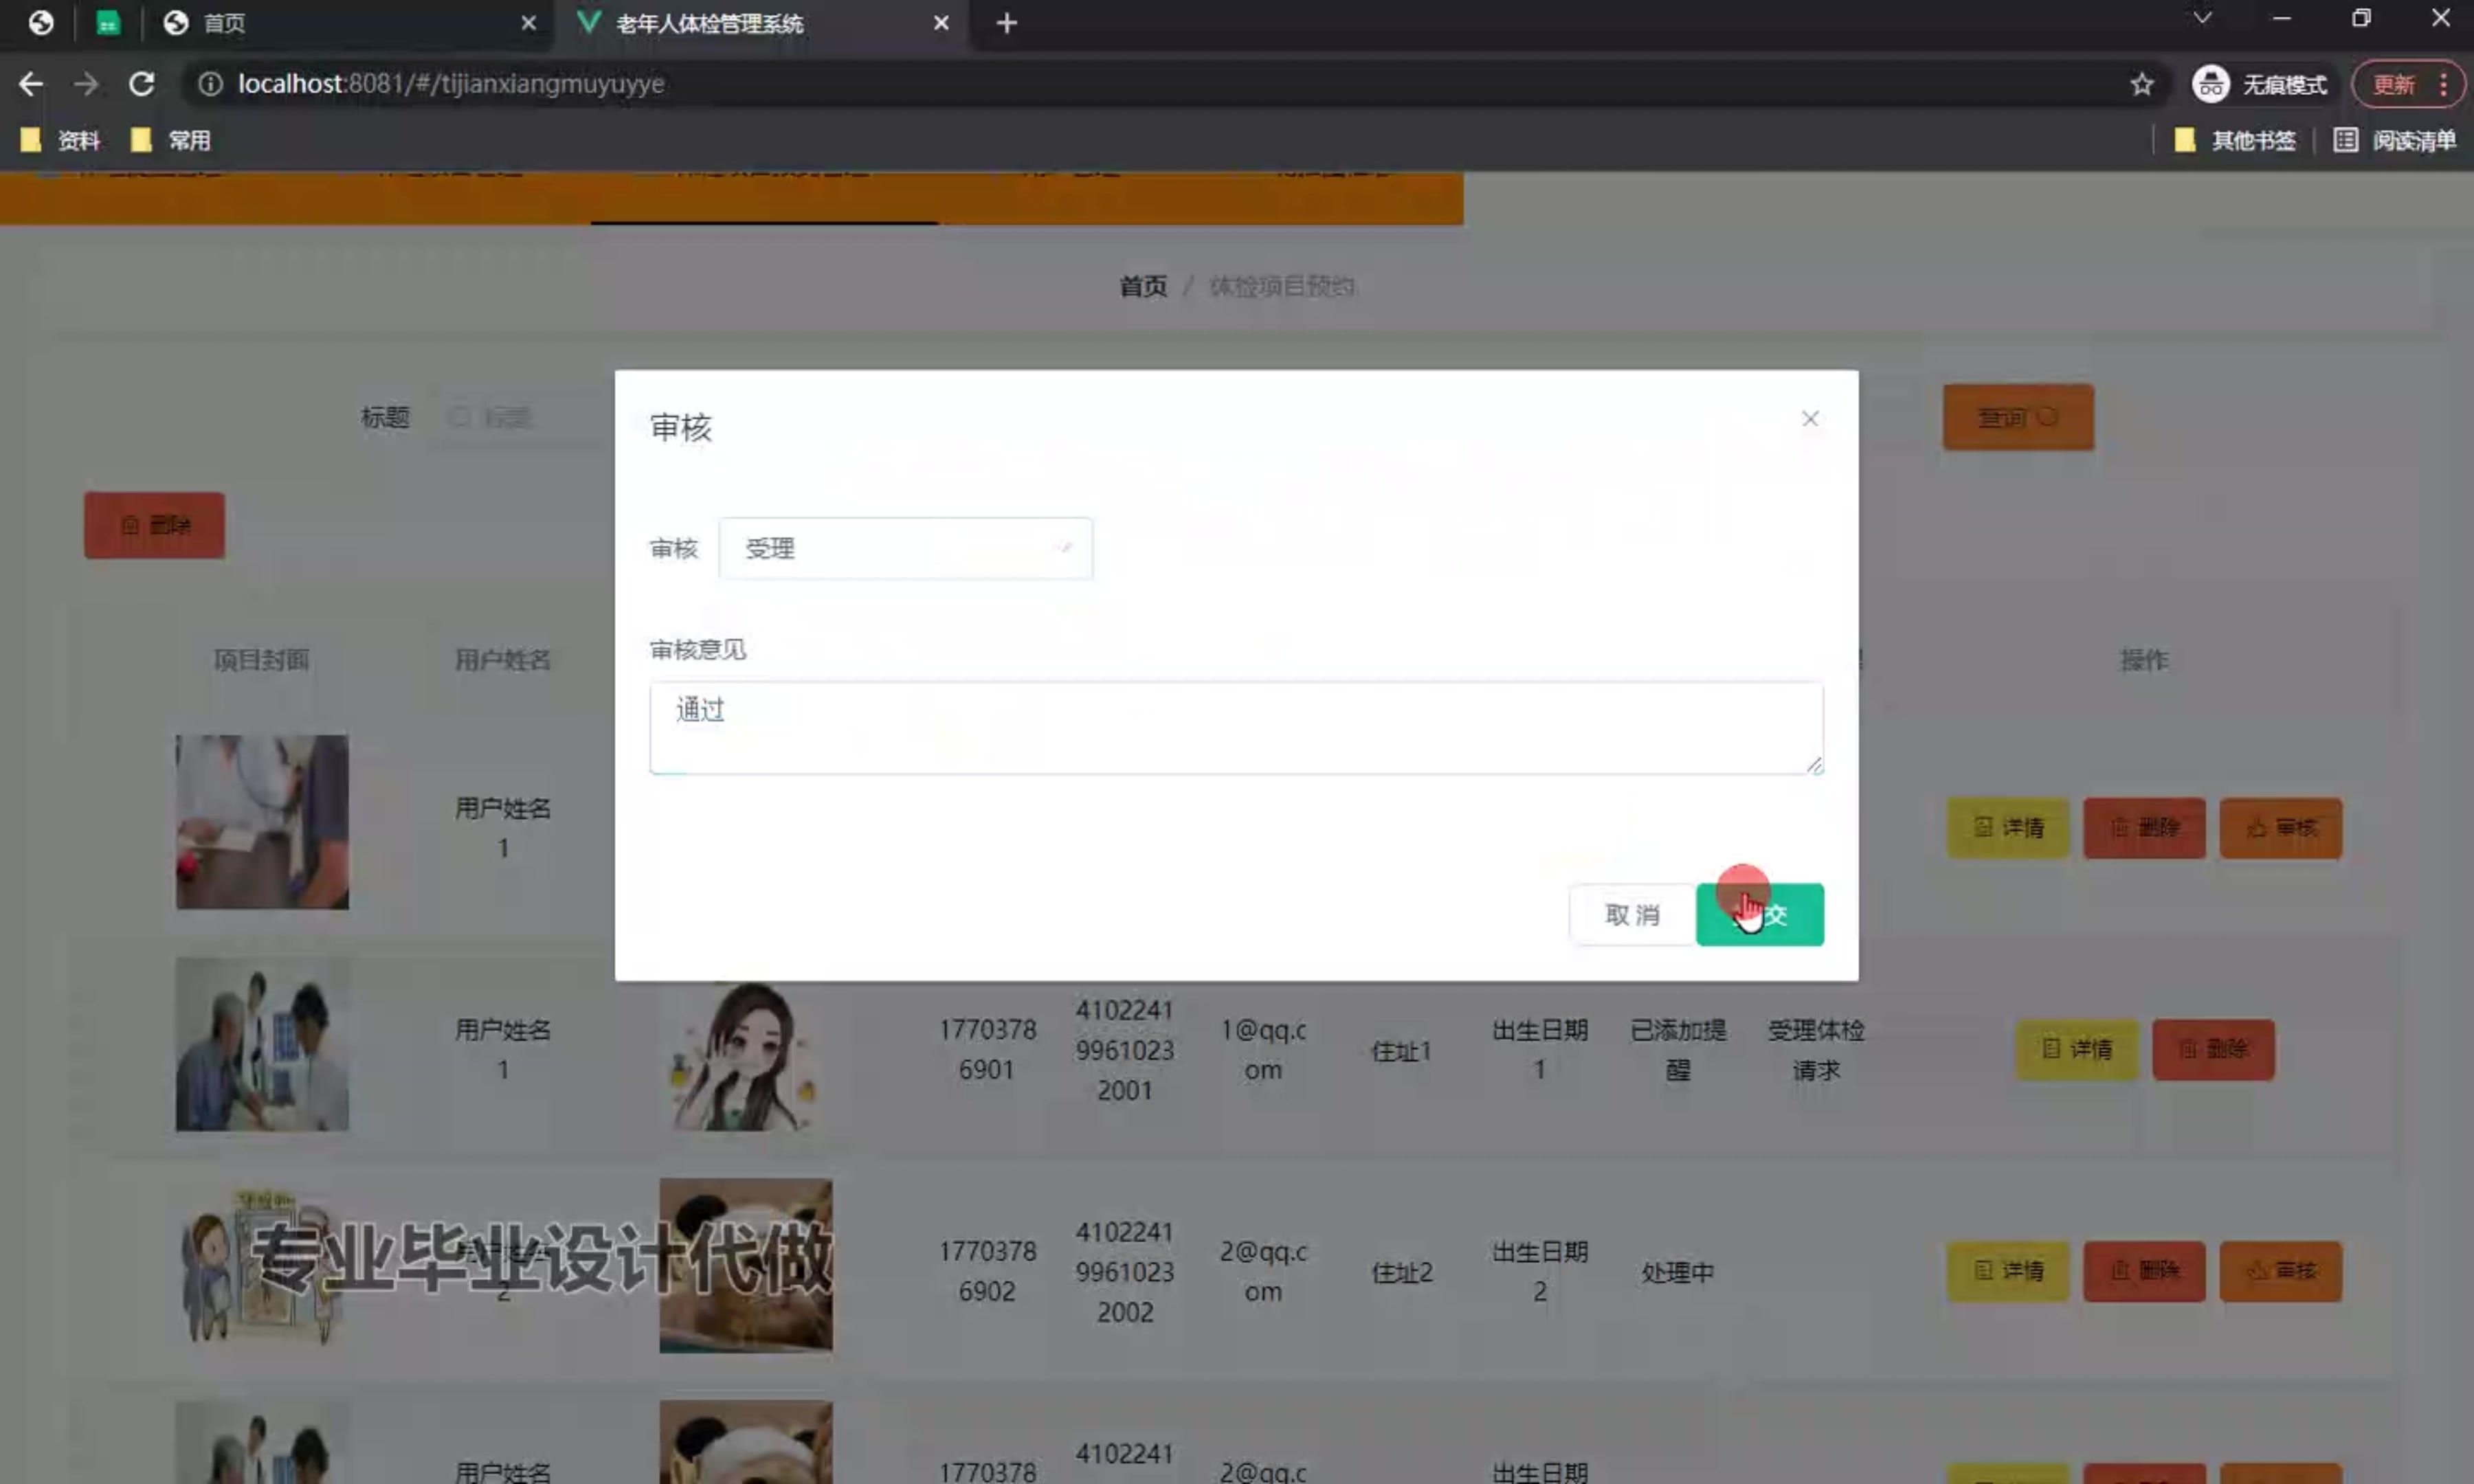The width and height of the screenshot is (2474, 1484).
Task: Click the 取消 button in the dialog
Action: (x=1631, y=914)
